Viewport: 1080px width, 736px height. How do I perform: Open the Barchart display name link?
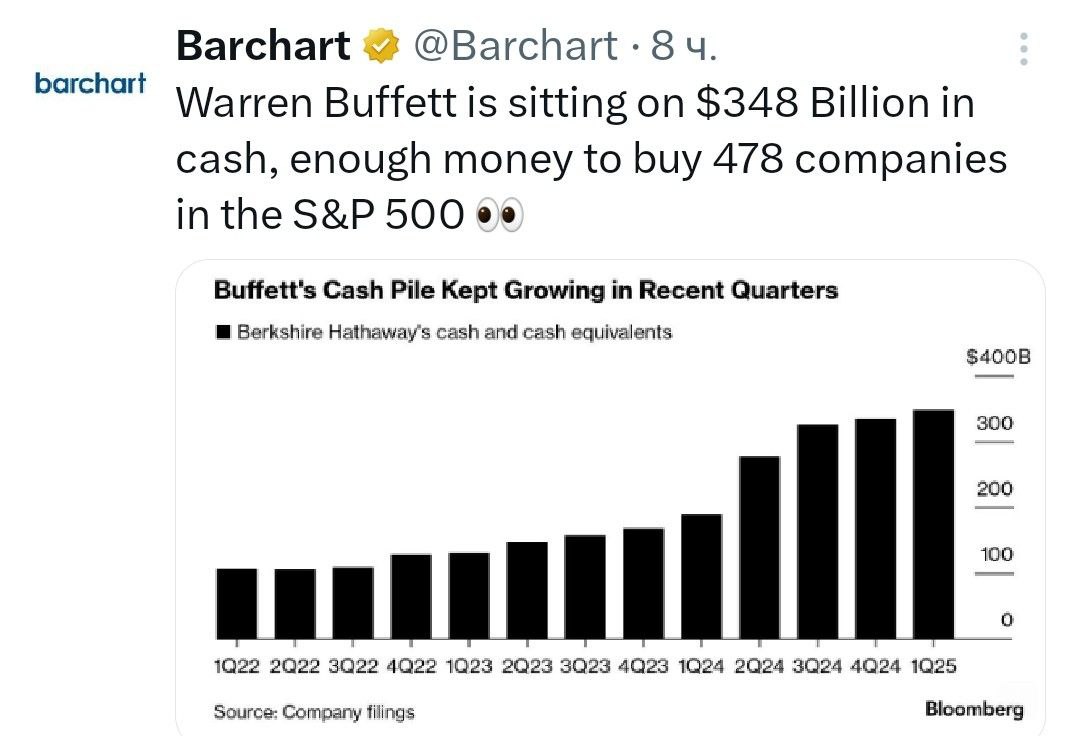coord(263,46)
